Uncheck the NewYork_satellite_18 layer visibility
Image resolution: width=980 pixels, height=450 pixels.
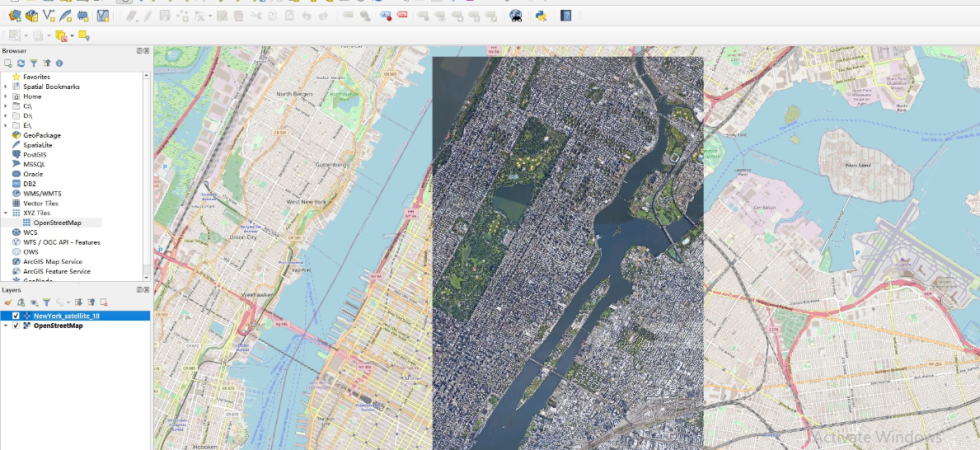tap(16, 316)
